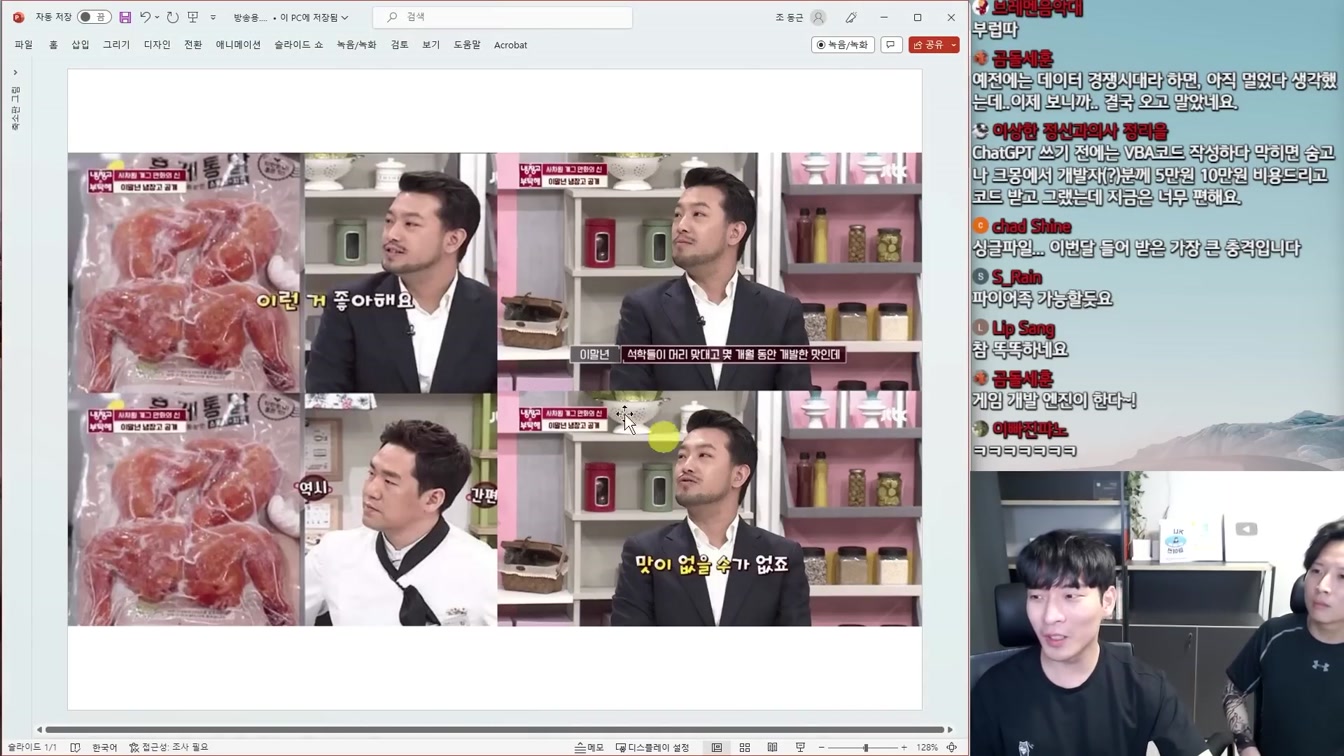Click the horizontal scrollbar under the slide
The width and height of the screenshot is (1344, 756).
coord(495,730)
